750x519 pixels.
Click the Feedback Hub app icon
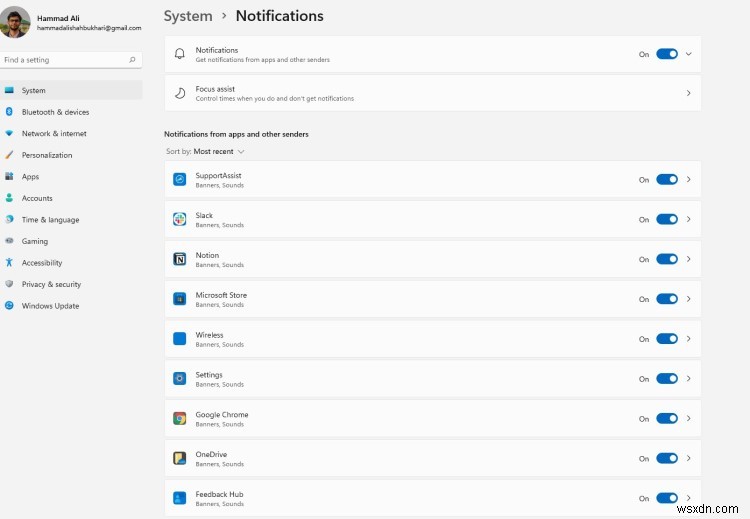coord(179,498)
